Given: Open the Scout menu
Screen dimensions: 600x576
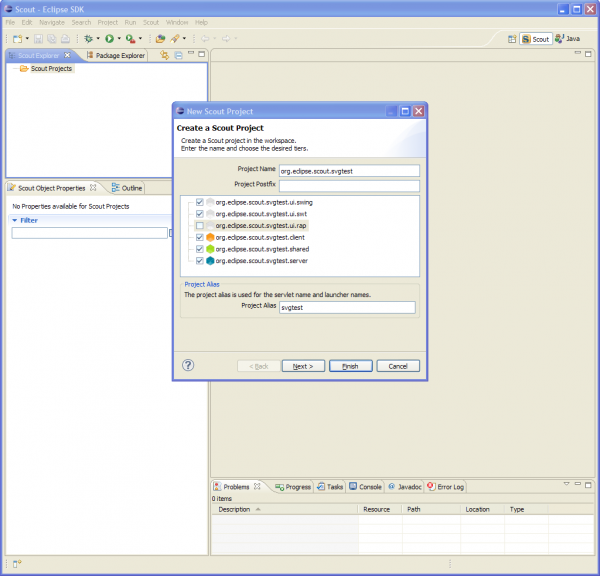Looking at the screenshot, I should click(151, 23).
